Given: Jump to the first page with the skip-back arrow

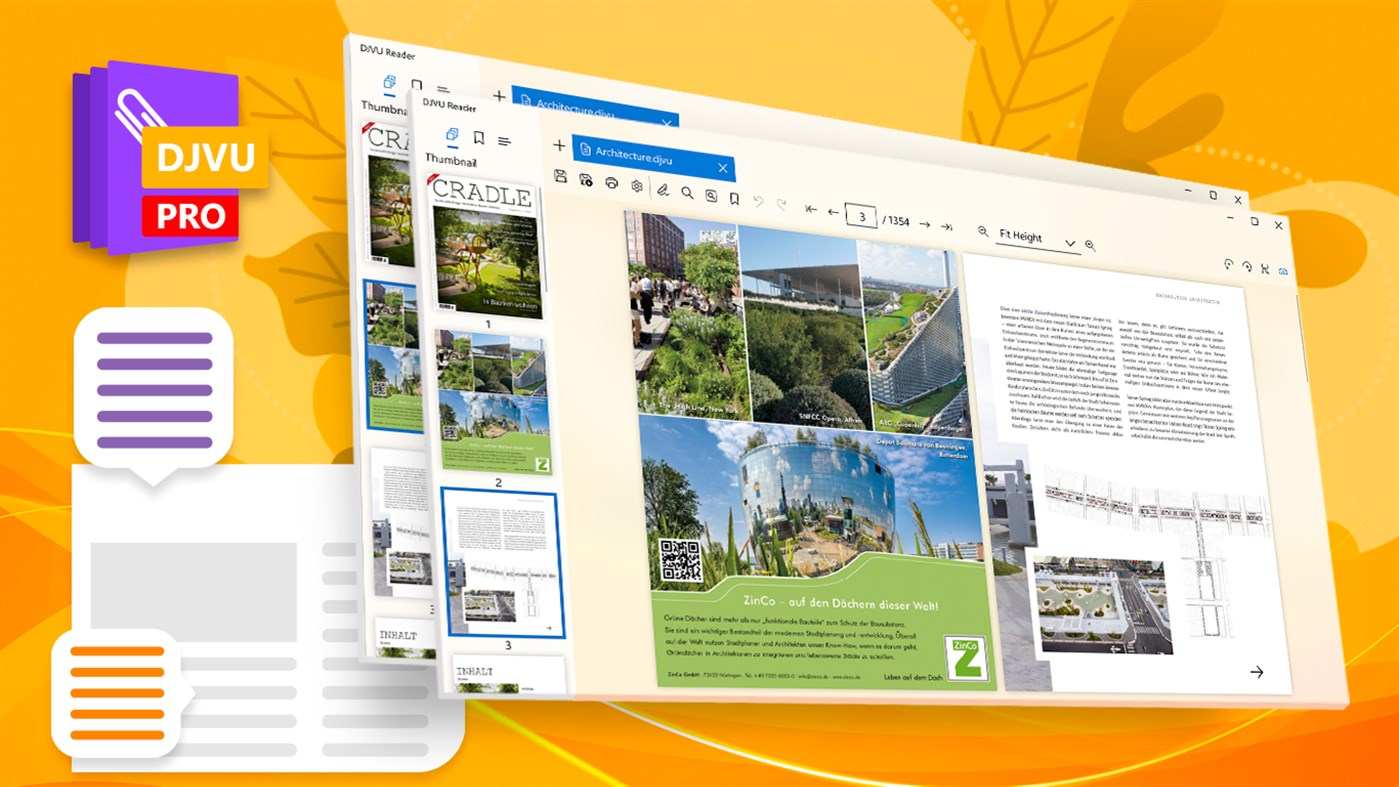Looking at the screenshot, I should 812,210.
